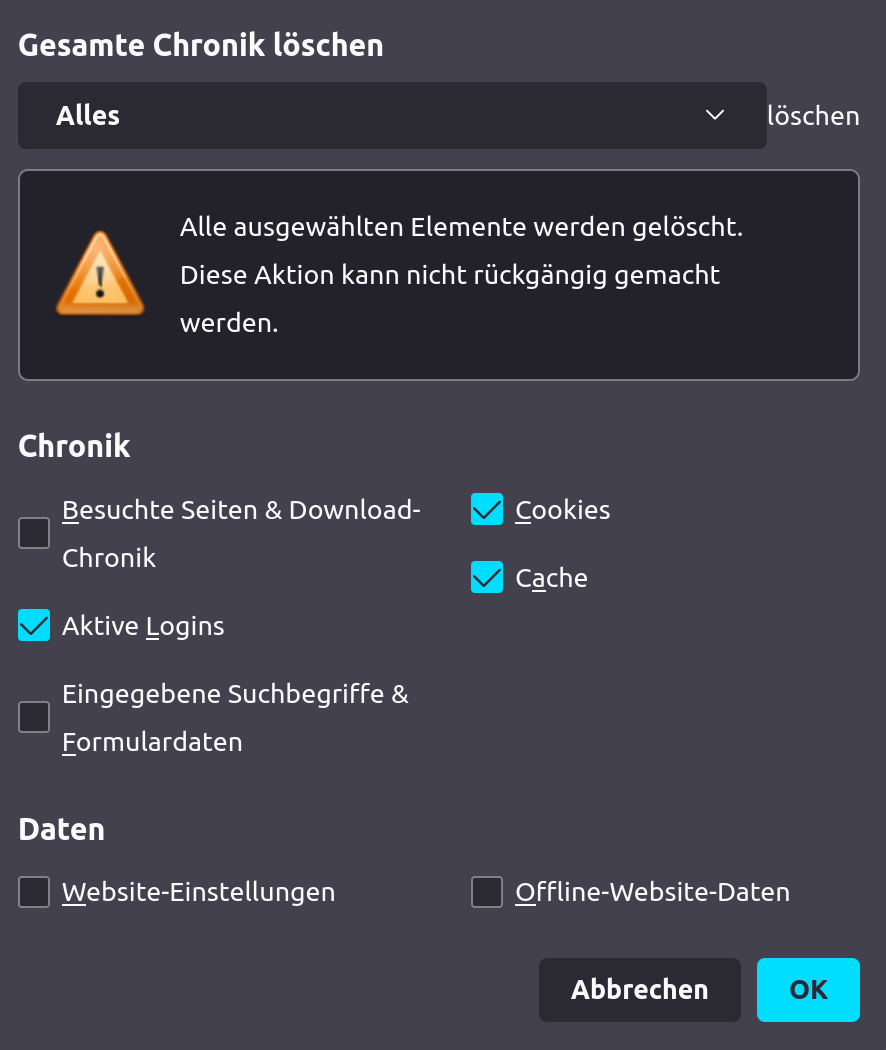
Task: Tick the "Besuchte Seiten & Download-Chronik" checkbox
Action: (x=34, y=533)
